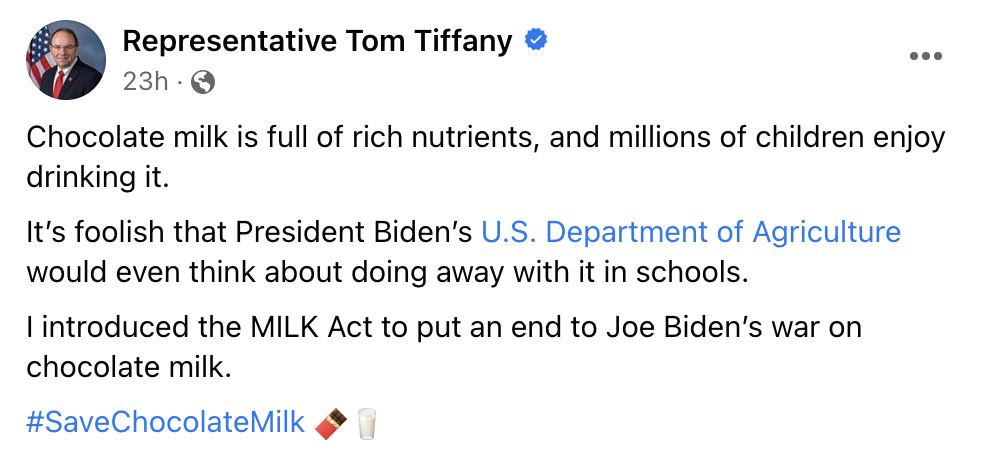986x460 pixels.
Task: Click the globe public audience icon
Action: tap(203, 83)
